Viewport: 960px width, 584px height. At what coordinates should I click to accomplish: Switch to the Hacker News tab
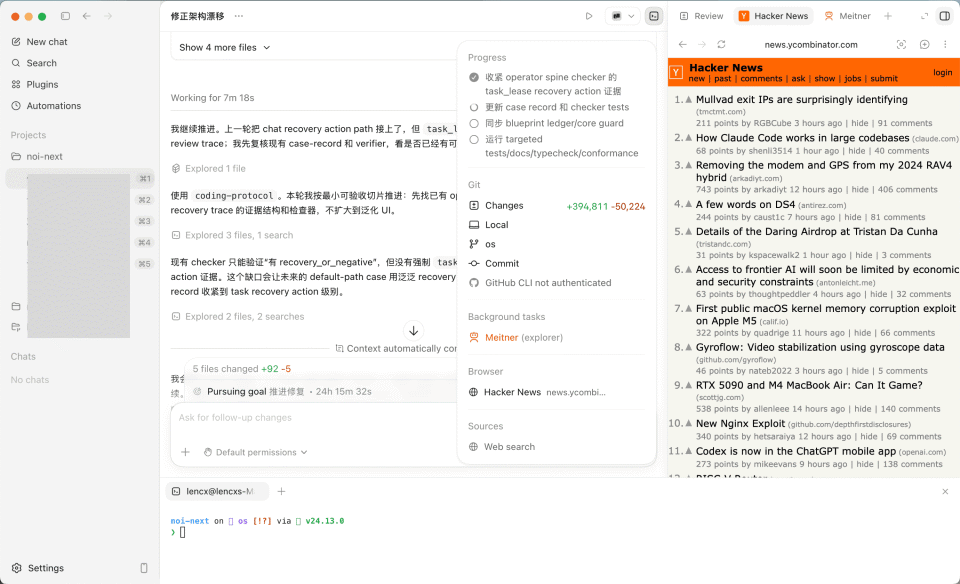point(774,16)
